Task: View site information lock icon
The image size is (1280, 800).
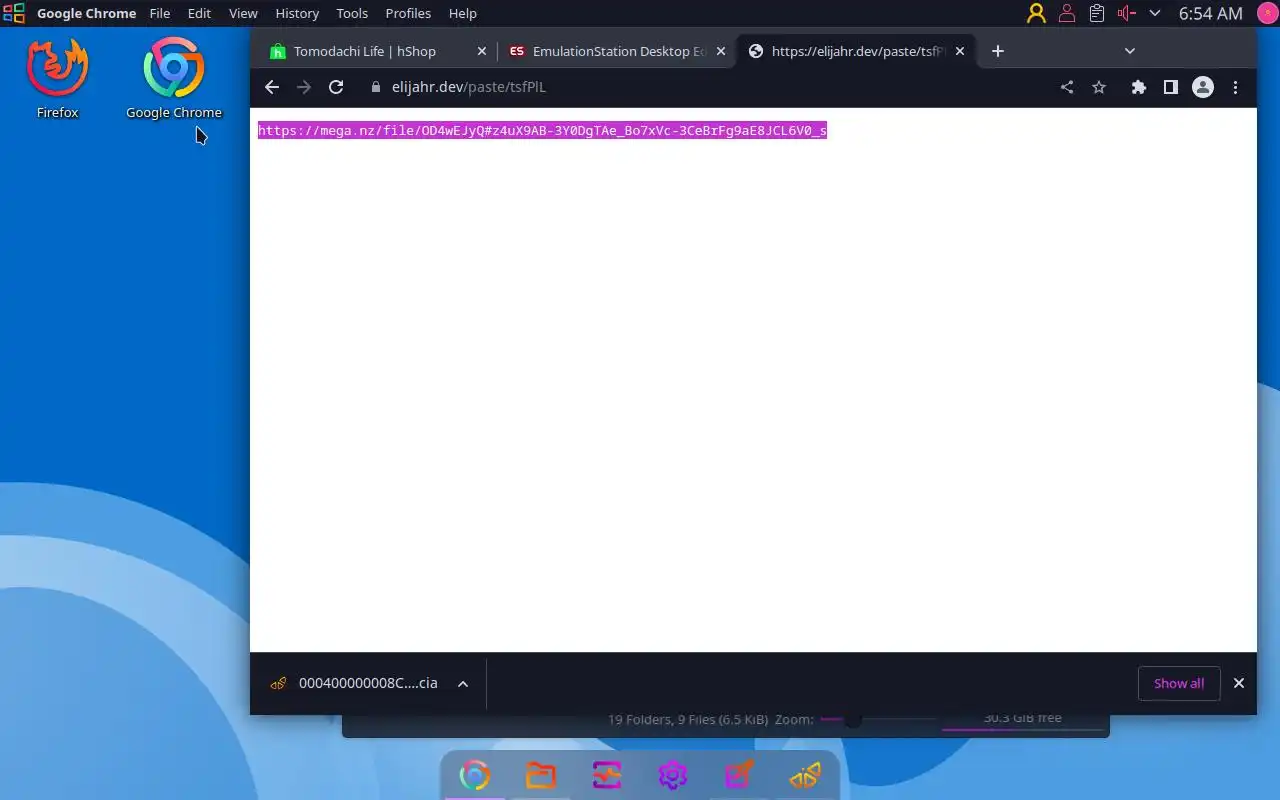Action: pos(376,87)
